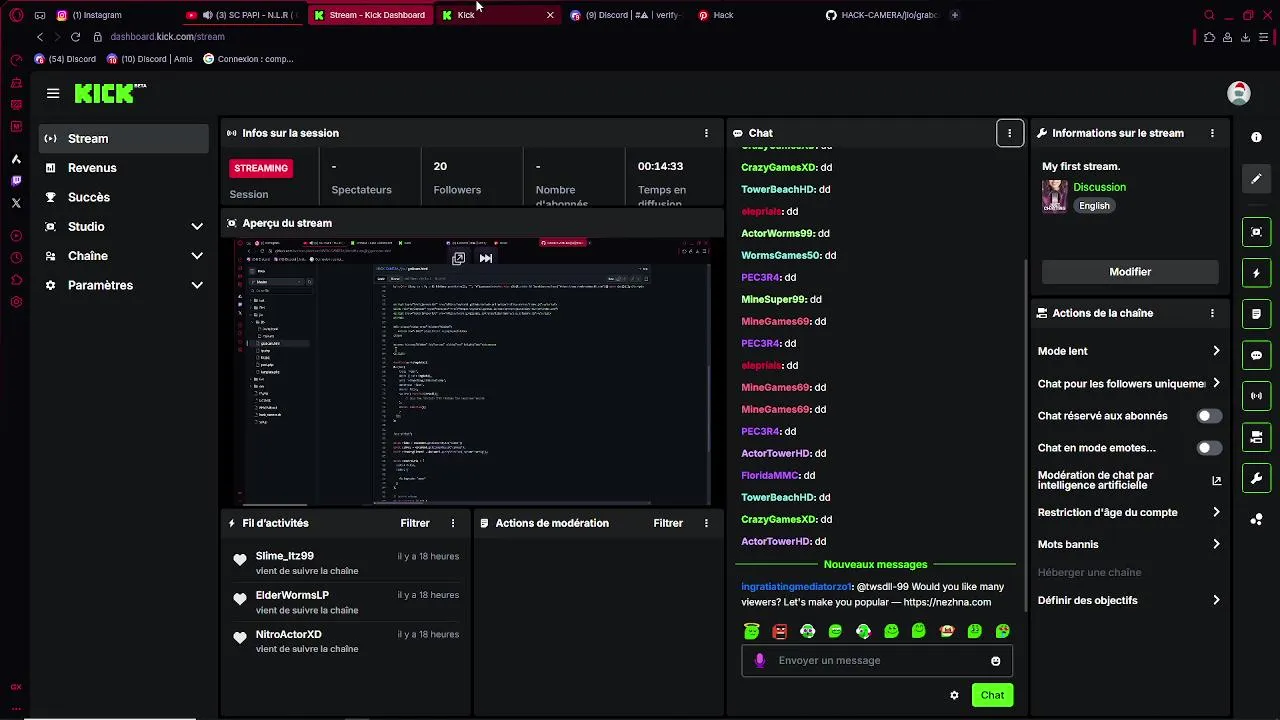Viewport: 1280px width, 720px height.
Task: Click the stream preview thumbnail
Action: pos(472,372)
